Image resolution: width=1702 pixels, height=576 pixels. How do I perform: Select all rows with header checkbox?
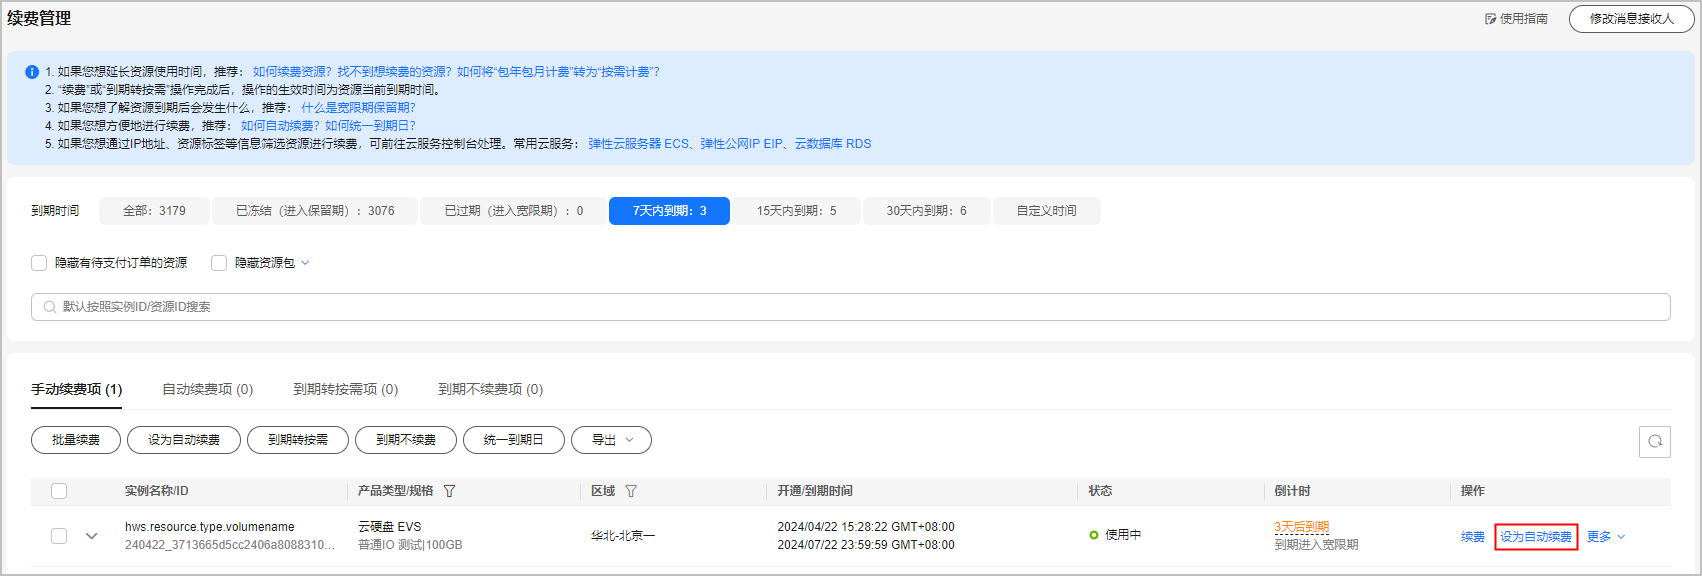click(x=59, y=491)
